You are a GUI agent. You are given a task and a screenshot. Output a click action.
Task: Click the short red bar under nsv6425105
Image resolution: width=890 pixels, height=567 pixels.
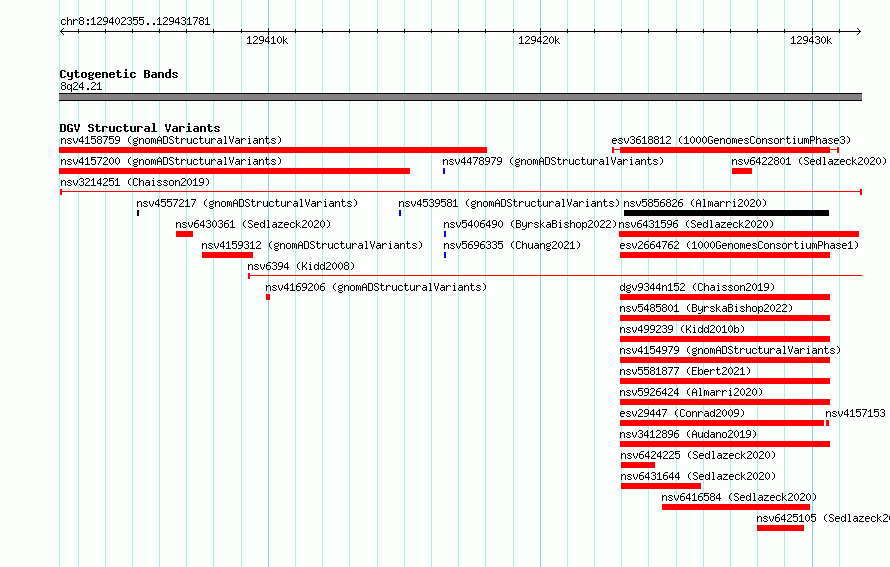[x=780, y=528]
